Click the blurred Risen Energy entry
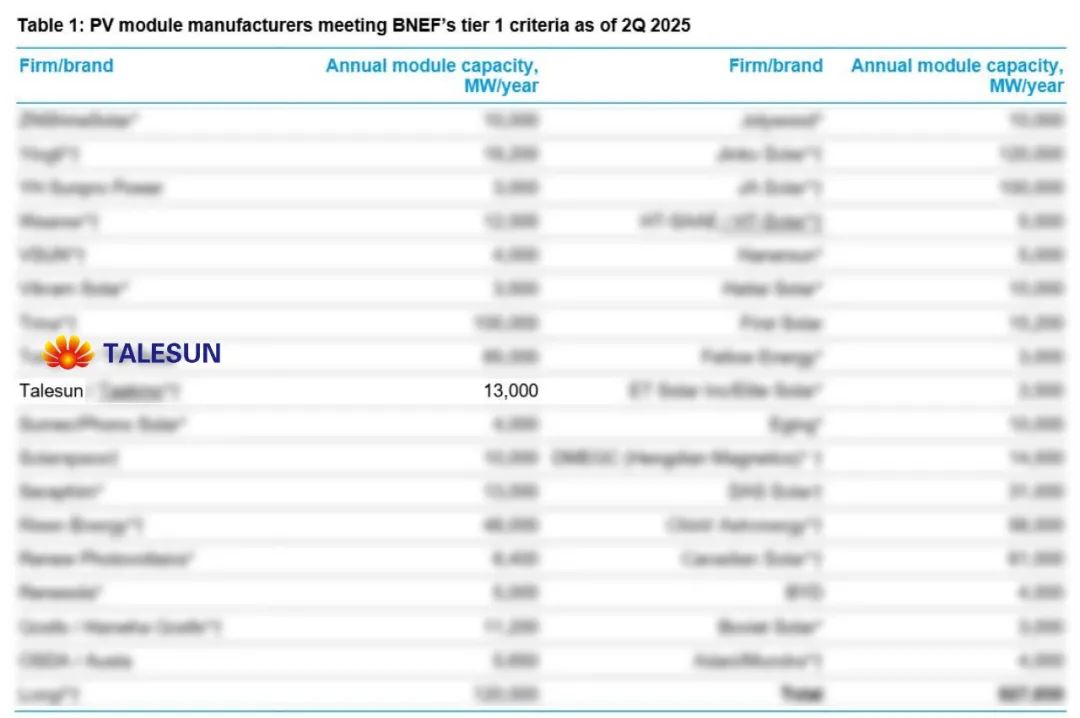The width and height of the screenshot is (1080, 718). pyautogui.click(x=82, y=525)
